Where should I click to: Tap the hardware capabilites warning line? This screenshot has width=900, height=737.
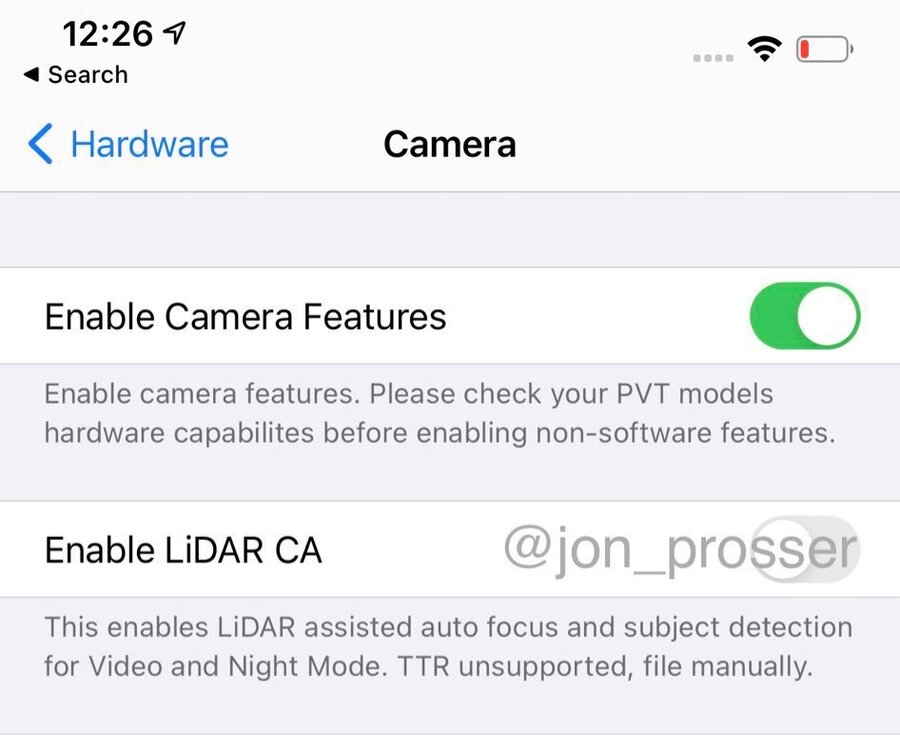[440, 433]
